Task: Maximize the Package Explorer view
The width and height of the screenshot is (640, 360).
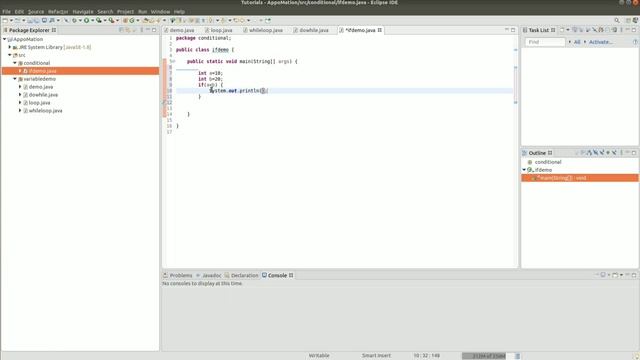Action: (154, 30)
